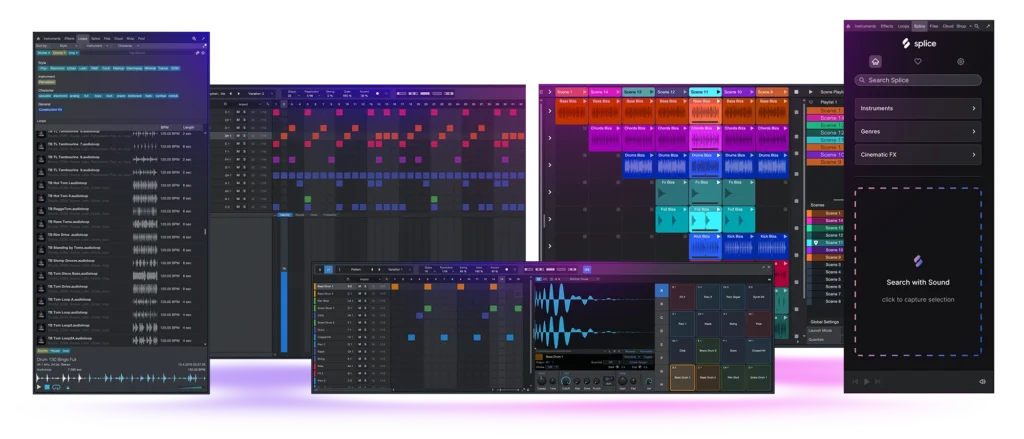
Task: Toggle the Construction Kit filter tag
Action: pyautogui.click(x=51, y=109)
